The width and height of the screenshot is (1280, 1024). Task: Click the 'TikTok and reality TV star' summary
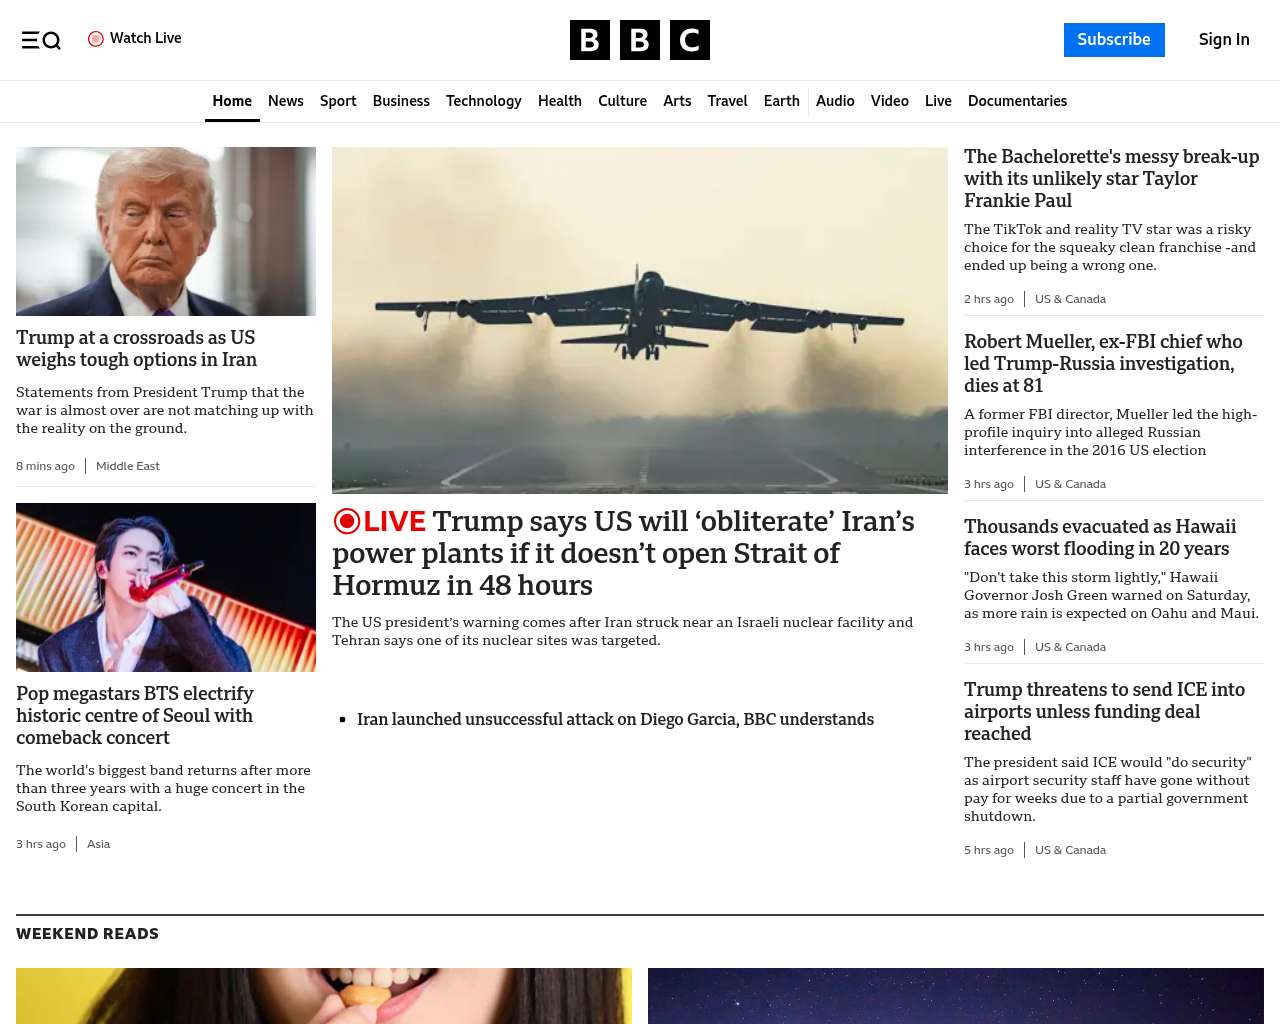coord(1110,247)
